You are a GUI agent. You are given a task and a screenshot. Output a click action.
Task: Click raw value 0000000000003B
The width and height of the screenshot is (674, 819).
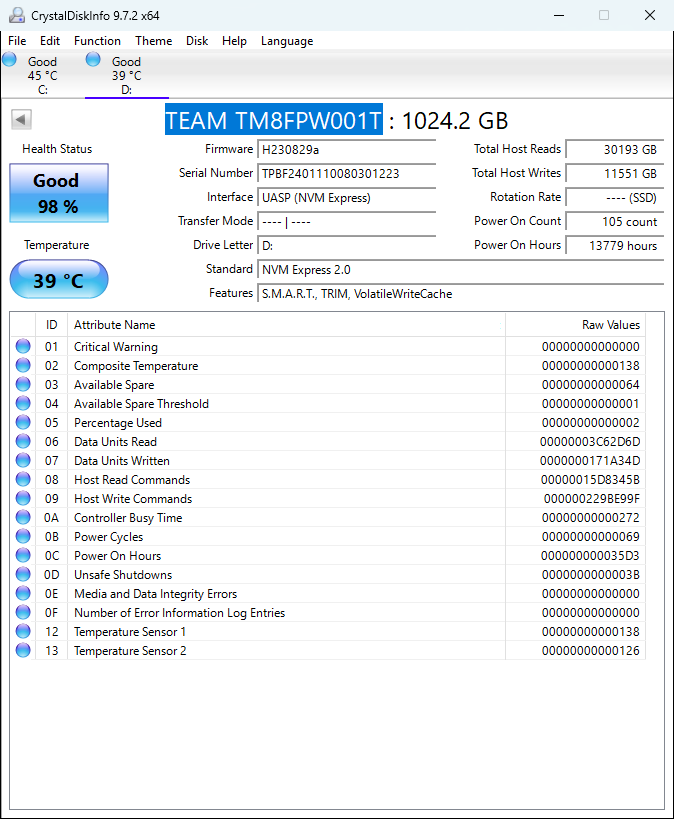point(590,575)
